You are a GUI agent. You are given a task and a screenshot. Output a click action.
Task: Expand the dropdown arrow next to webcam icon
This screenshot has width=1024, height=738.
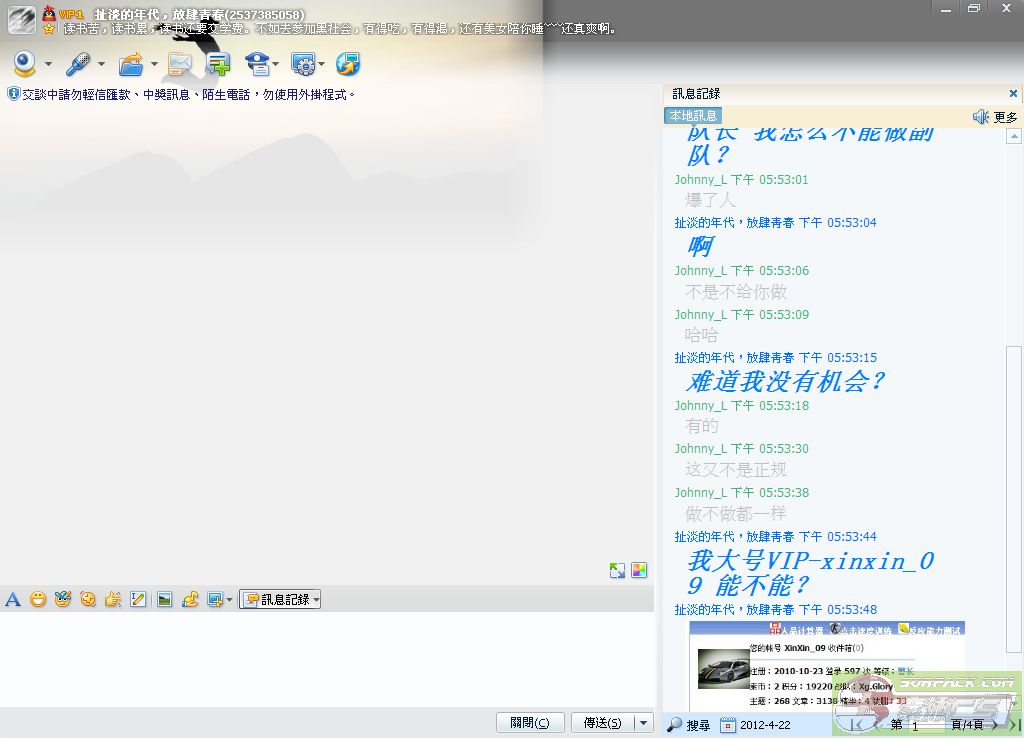(48, 66)
